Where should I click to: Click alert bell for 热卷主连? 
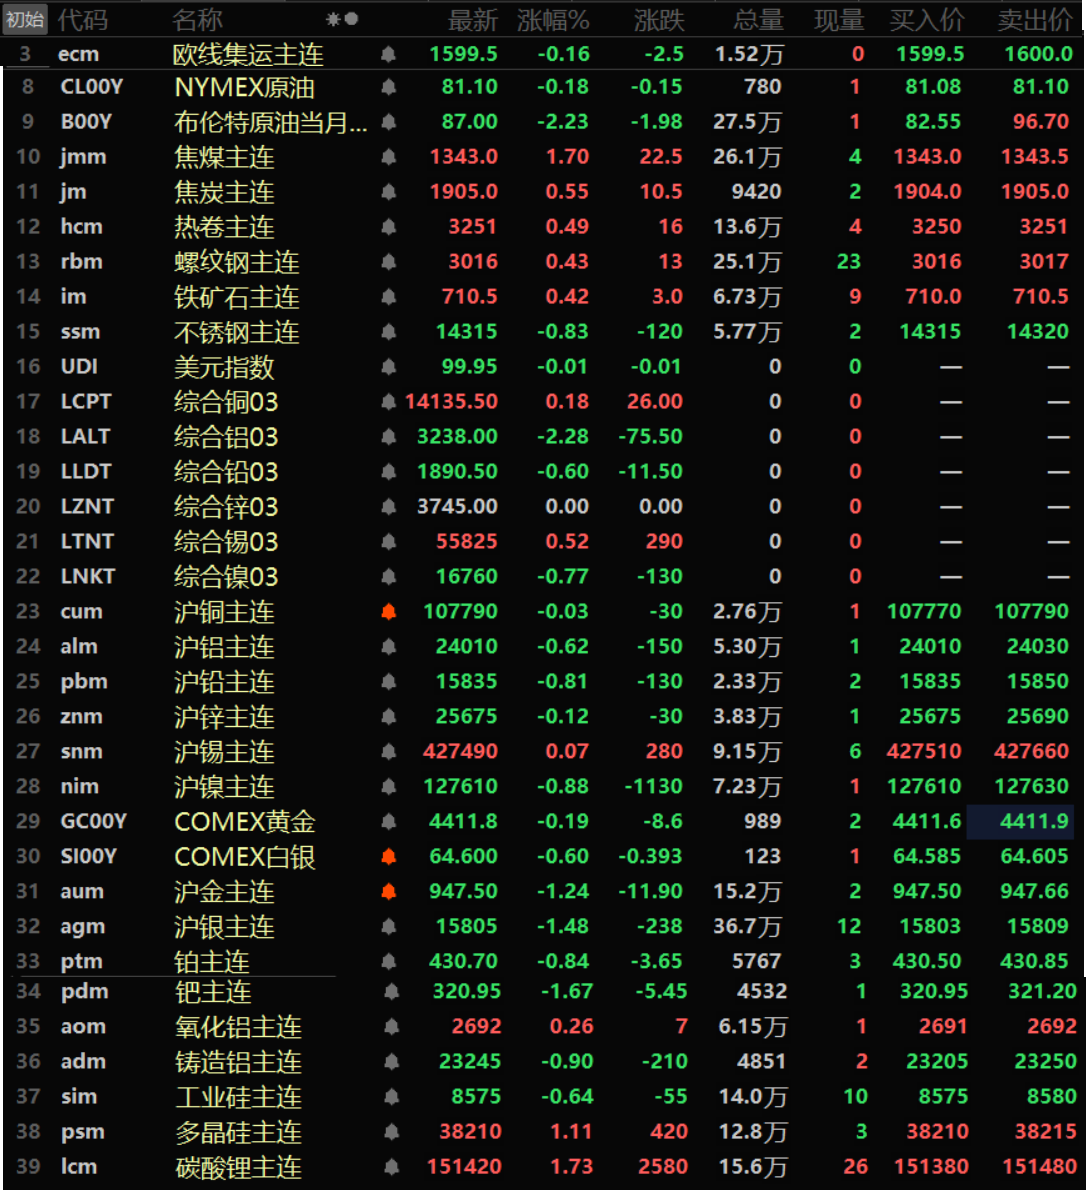(x=389, y=227)
